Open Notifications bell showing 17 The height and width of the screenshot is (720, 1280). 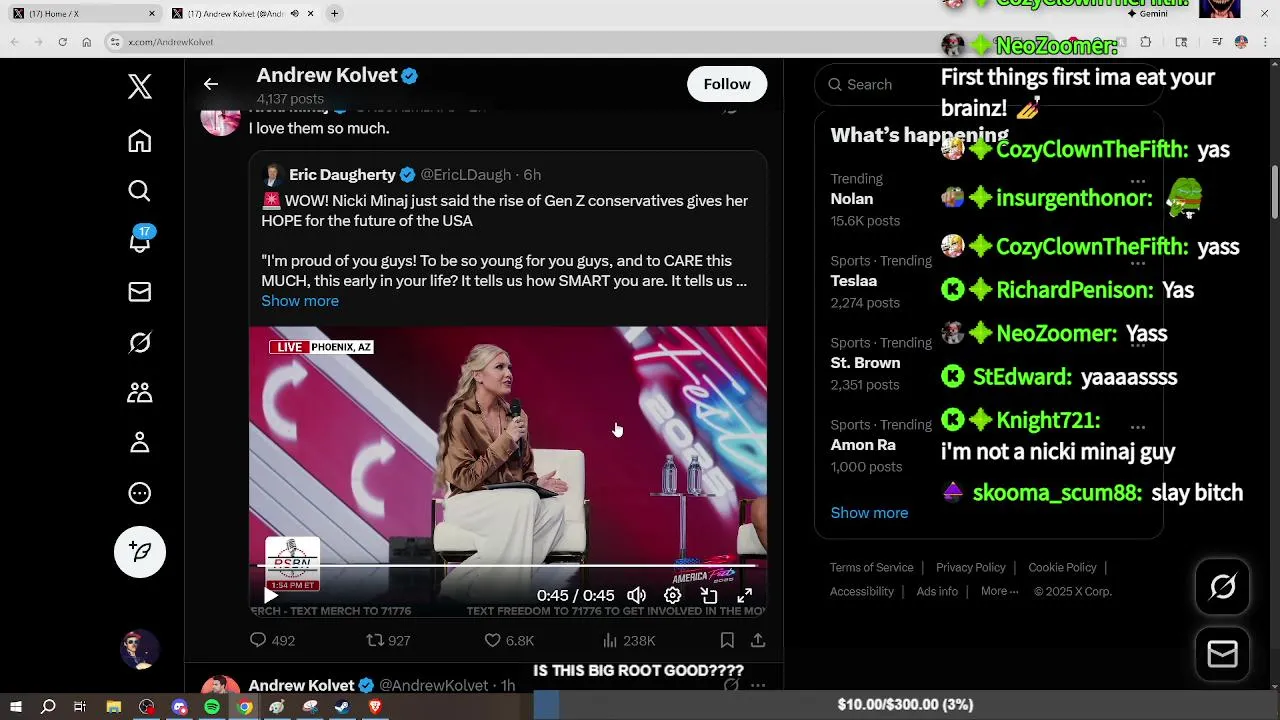pyautogui.click(x=140, y=241)
